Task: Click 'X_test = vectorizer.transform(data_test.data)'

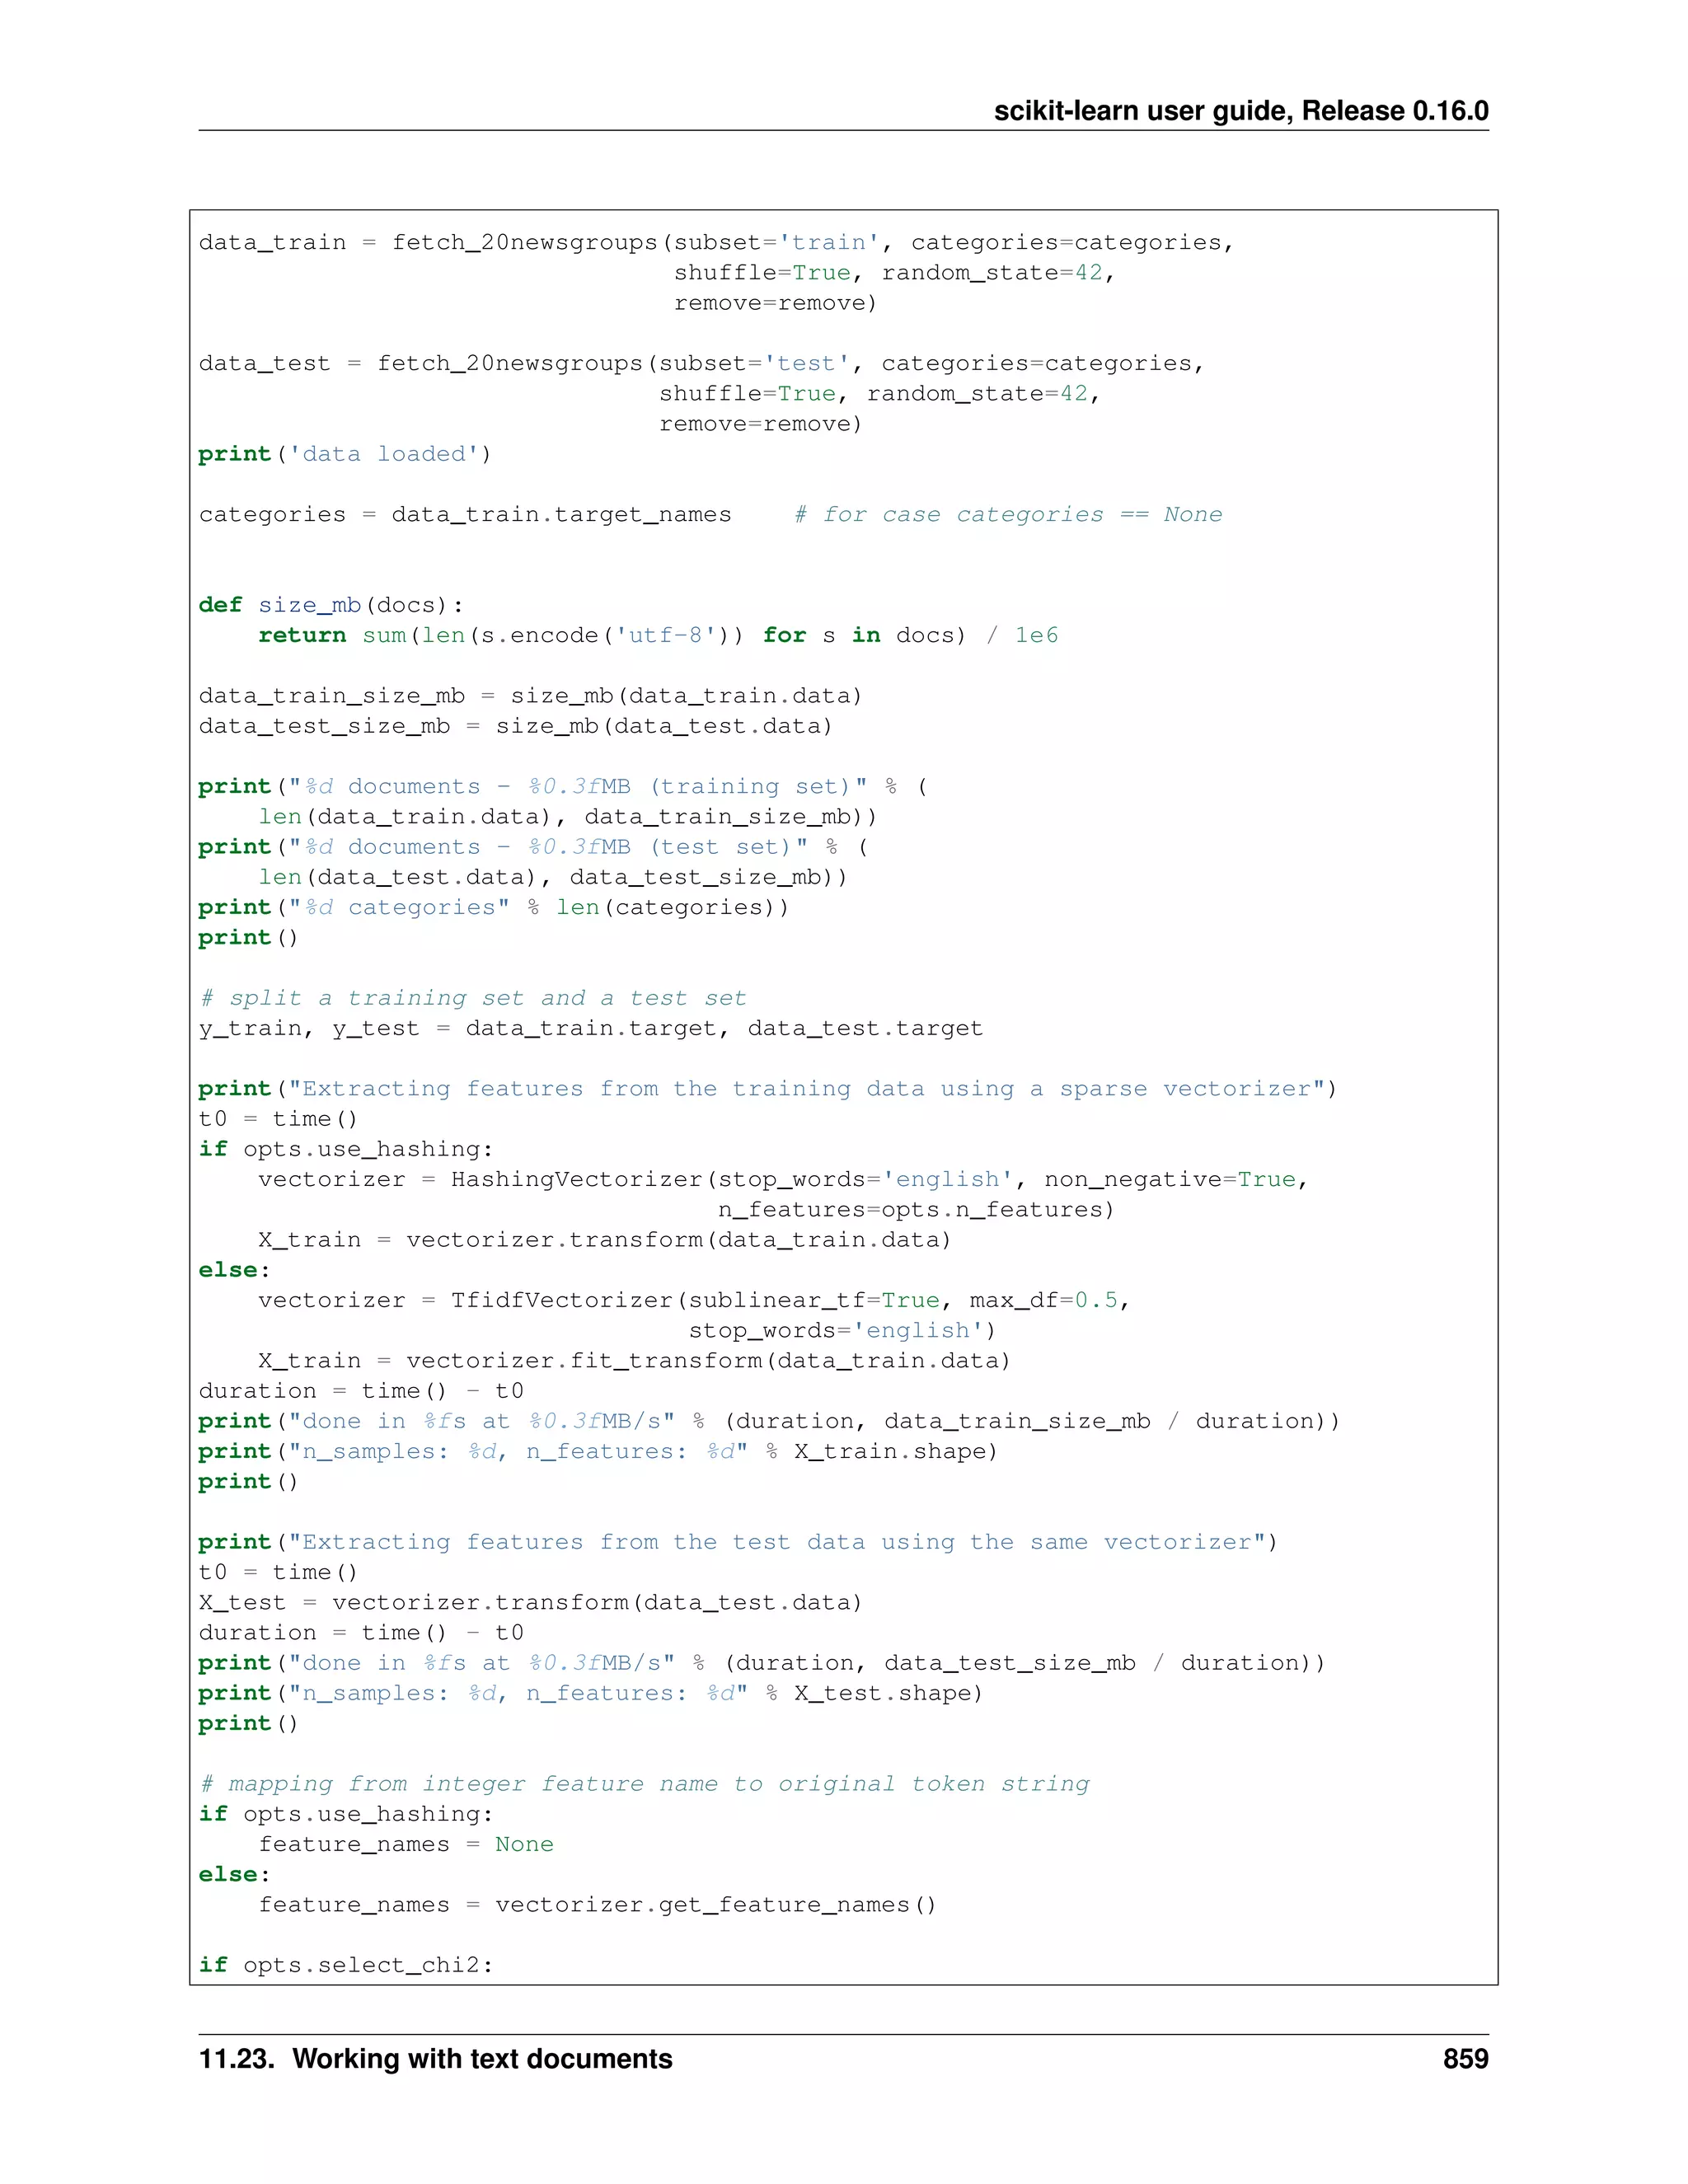Action: coord(531,1603)
